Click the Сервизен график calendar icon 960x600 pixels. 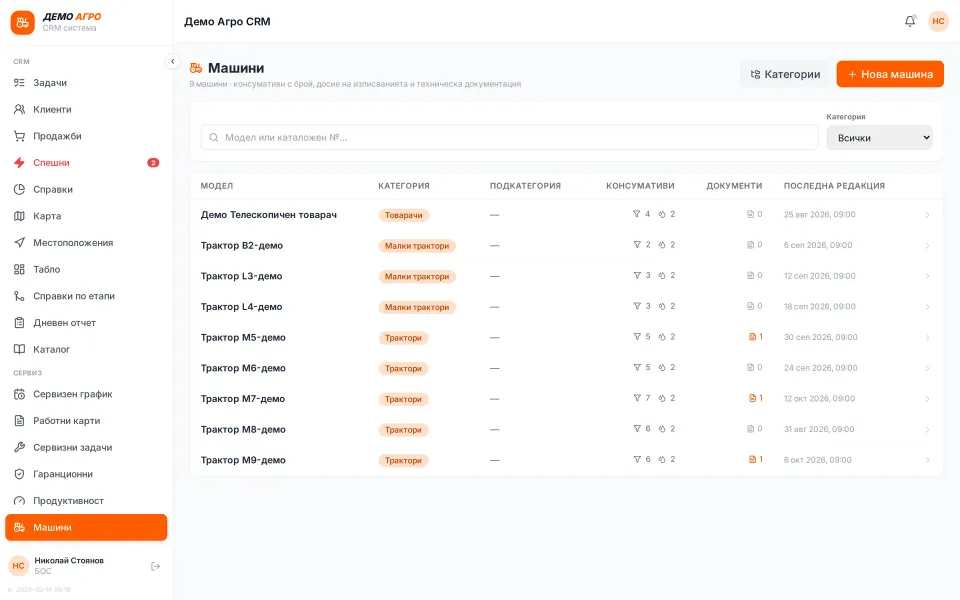[20, 394]
